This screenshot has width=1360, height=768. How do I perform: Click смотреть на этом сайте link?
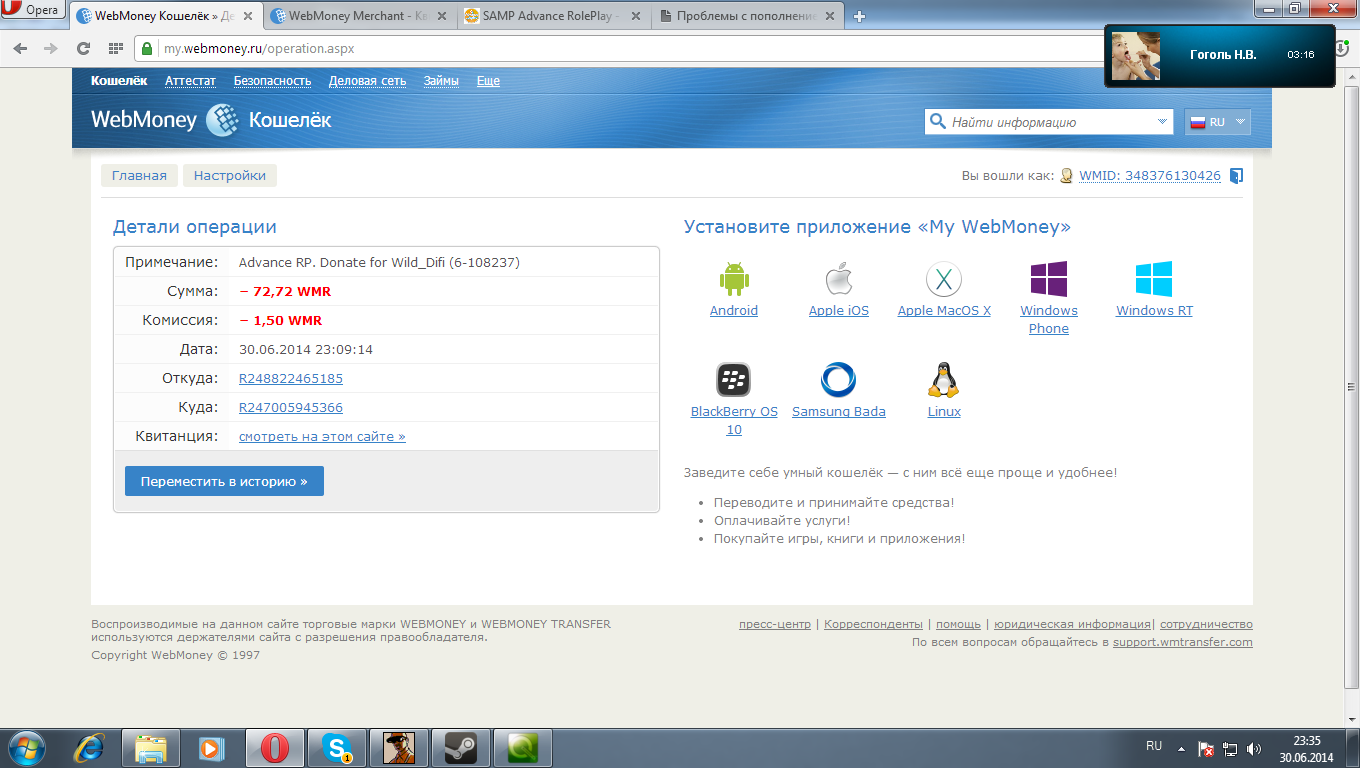322,437
